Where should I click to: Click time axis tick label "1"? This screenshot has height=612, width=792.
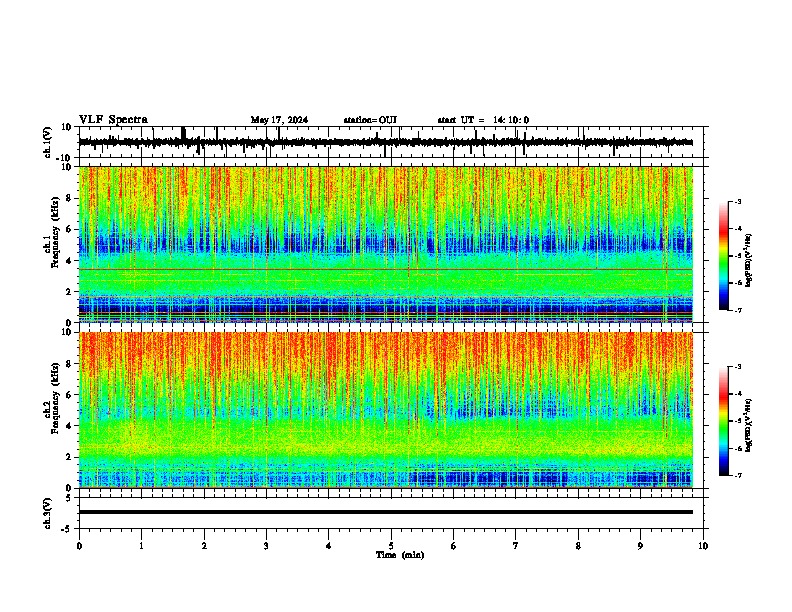point(141,546)
